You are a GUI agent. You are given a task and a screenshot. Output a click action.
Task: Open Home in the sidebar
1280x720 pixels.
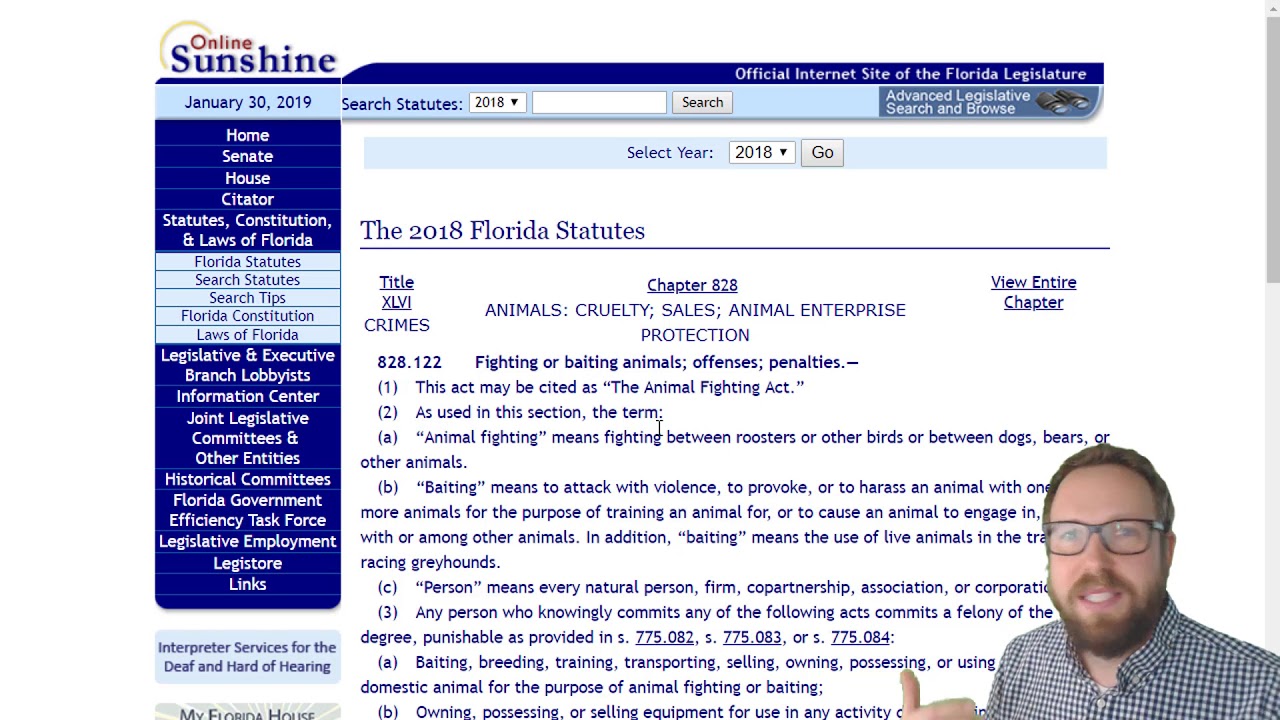pos(247,135)
